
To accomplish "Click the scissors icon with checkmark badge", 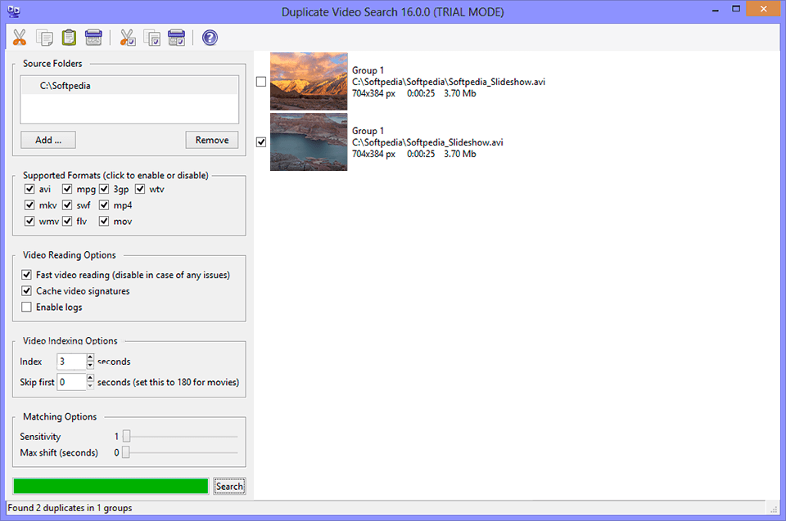I will tap(128, 38).
